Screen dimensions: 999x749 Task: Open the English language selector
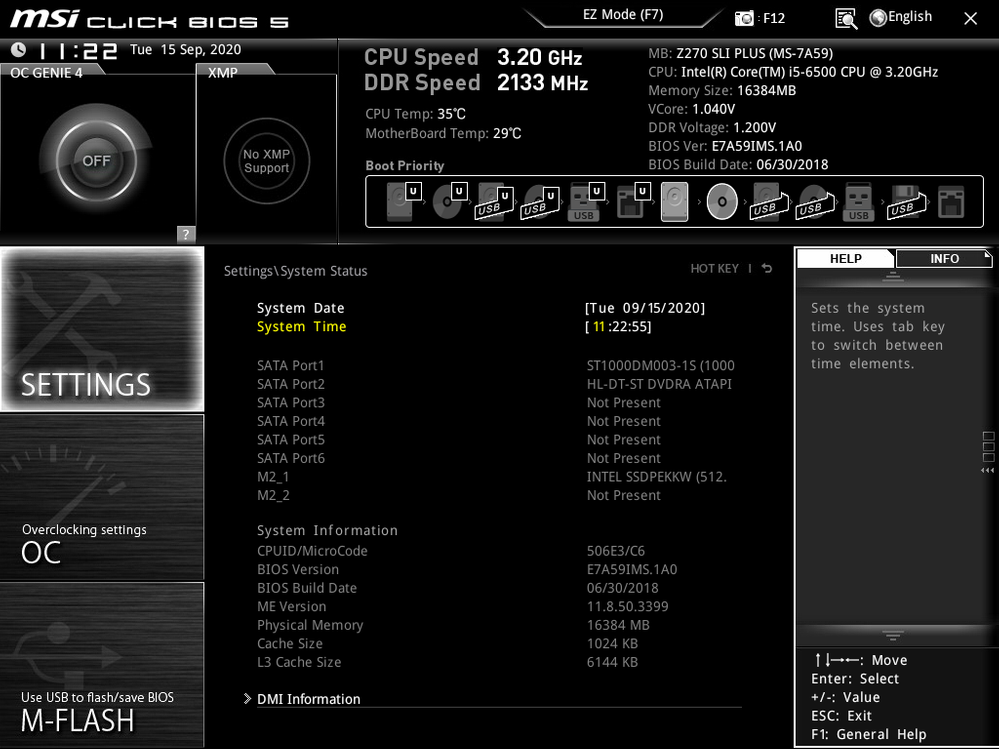pyautogui.click(x=900, y=17)
